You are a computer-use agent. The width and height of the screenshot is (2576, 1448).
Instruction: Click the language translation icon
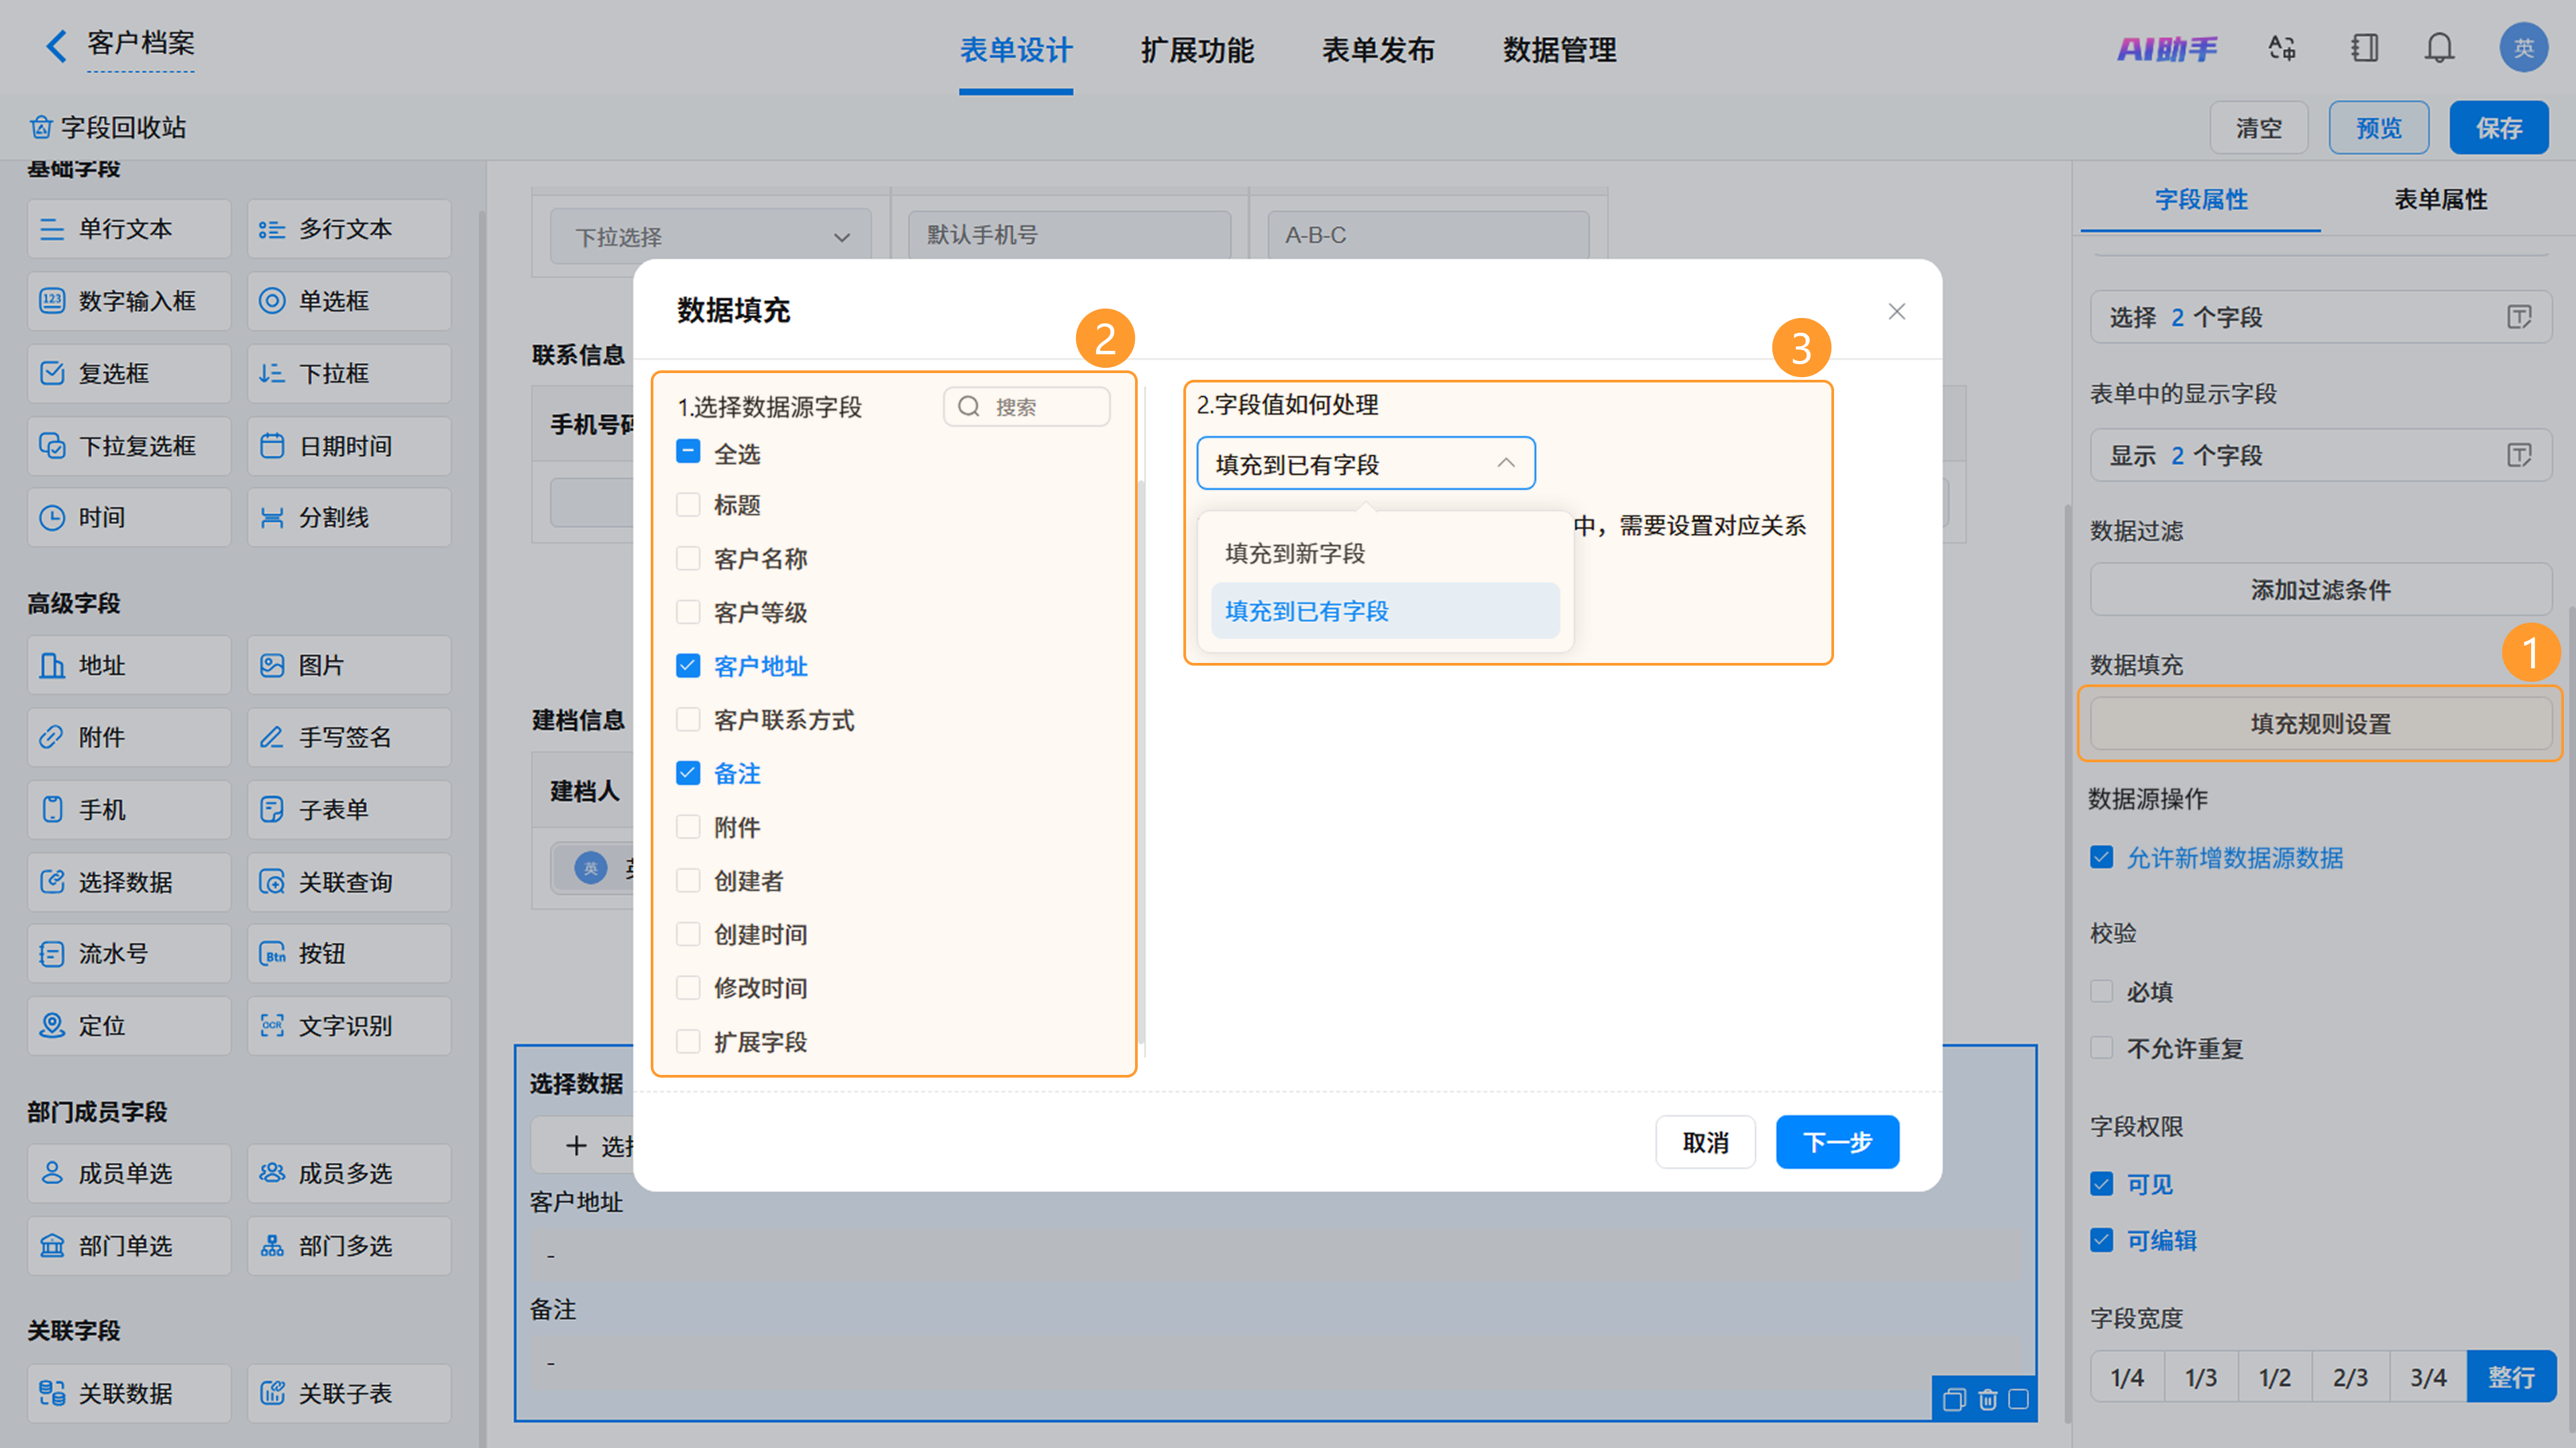tap(2282, 48)
